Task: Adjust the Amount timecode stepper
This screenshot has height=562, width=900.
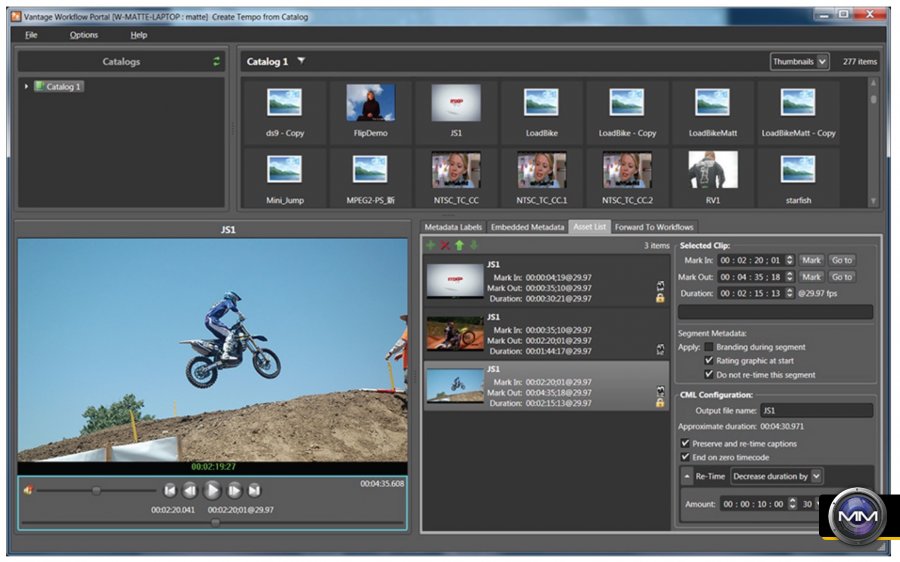Action: [793, 503]
